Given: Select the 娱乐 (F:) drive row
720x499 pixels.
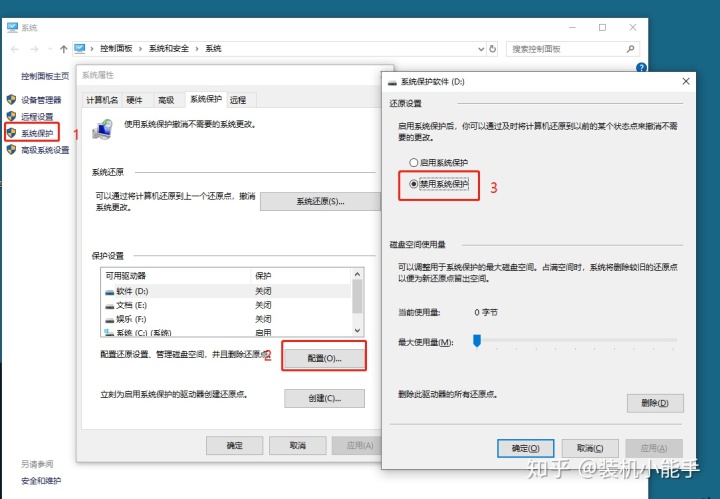Looking at the screenshot, I should point(226,319).
